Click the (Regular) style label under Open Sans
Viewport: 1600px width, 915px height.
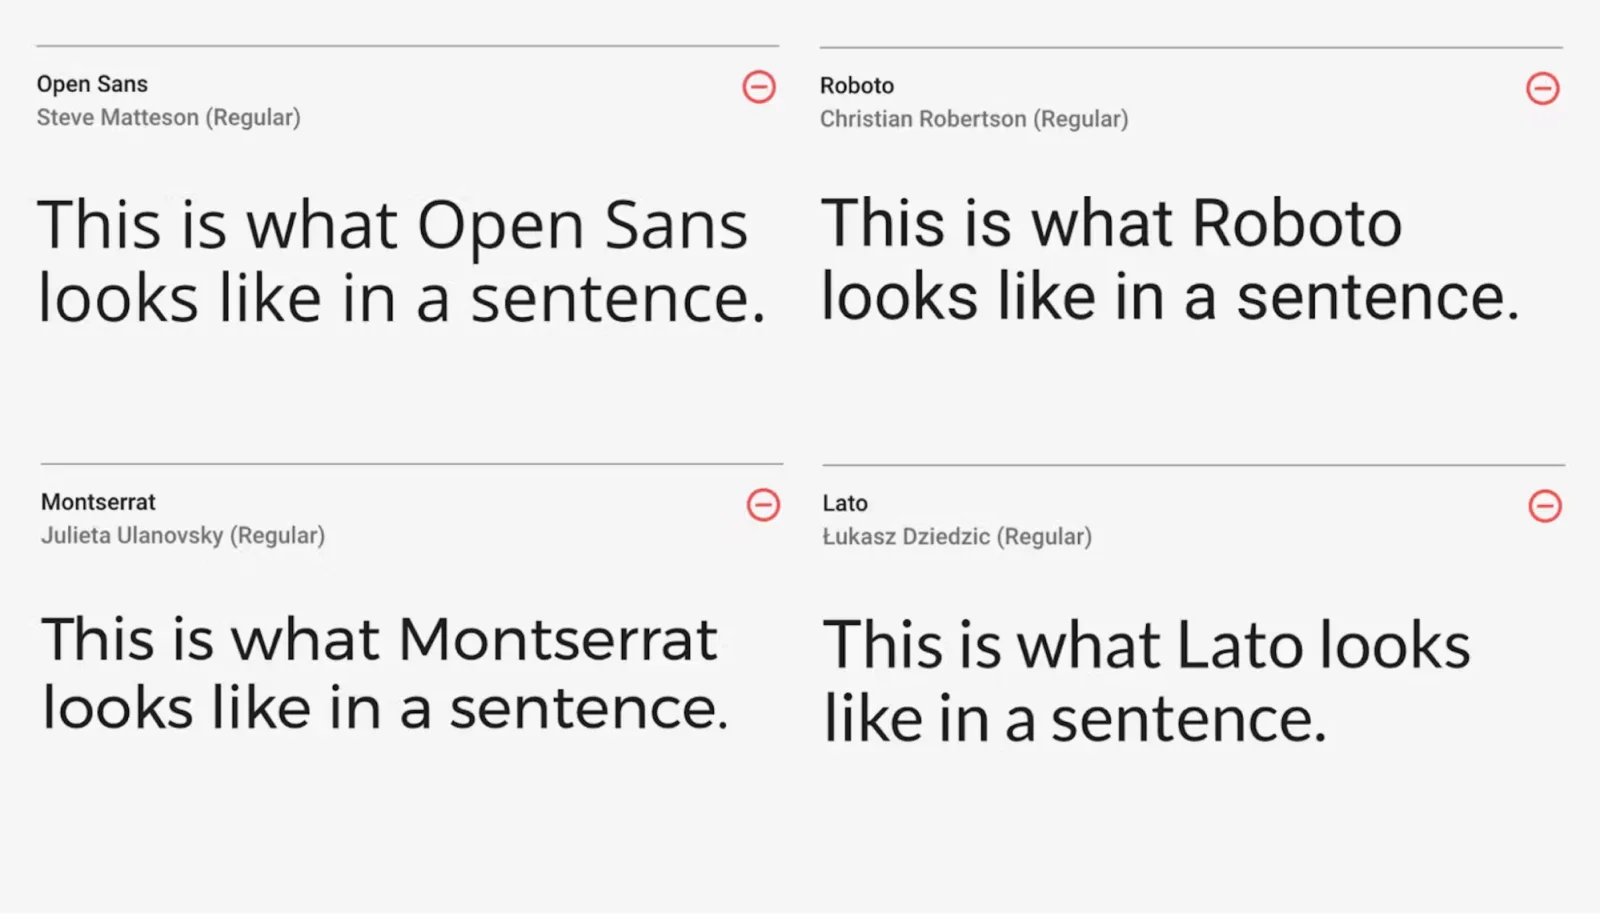[253, 118]
